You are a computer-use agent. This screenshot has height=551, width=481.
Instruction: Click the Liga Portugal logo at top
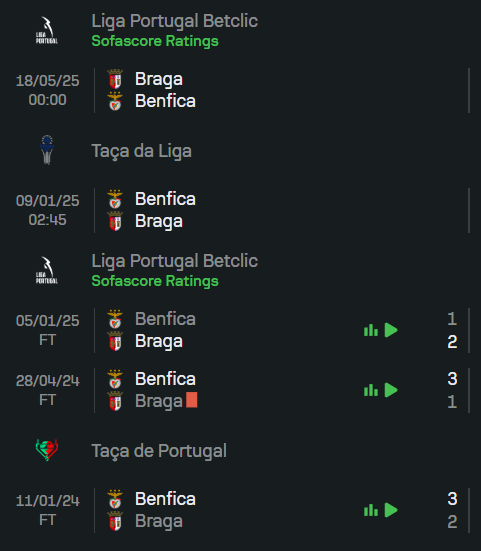(x=47, y=30)
